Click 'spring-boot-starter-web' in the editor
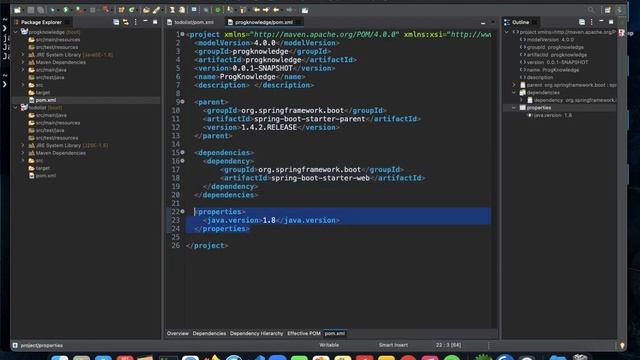This screenshot has width=640, height=360. [x=320, y=178]
